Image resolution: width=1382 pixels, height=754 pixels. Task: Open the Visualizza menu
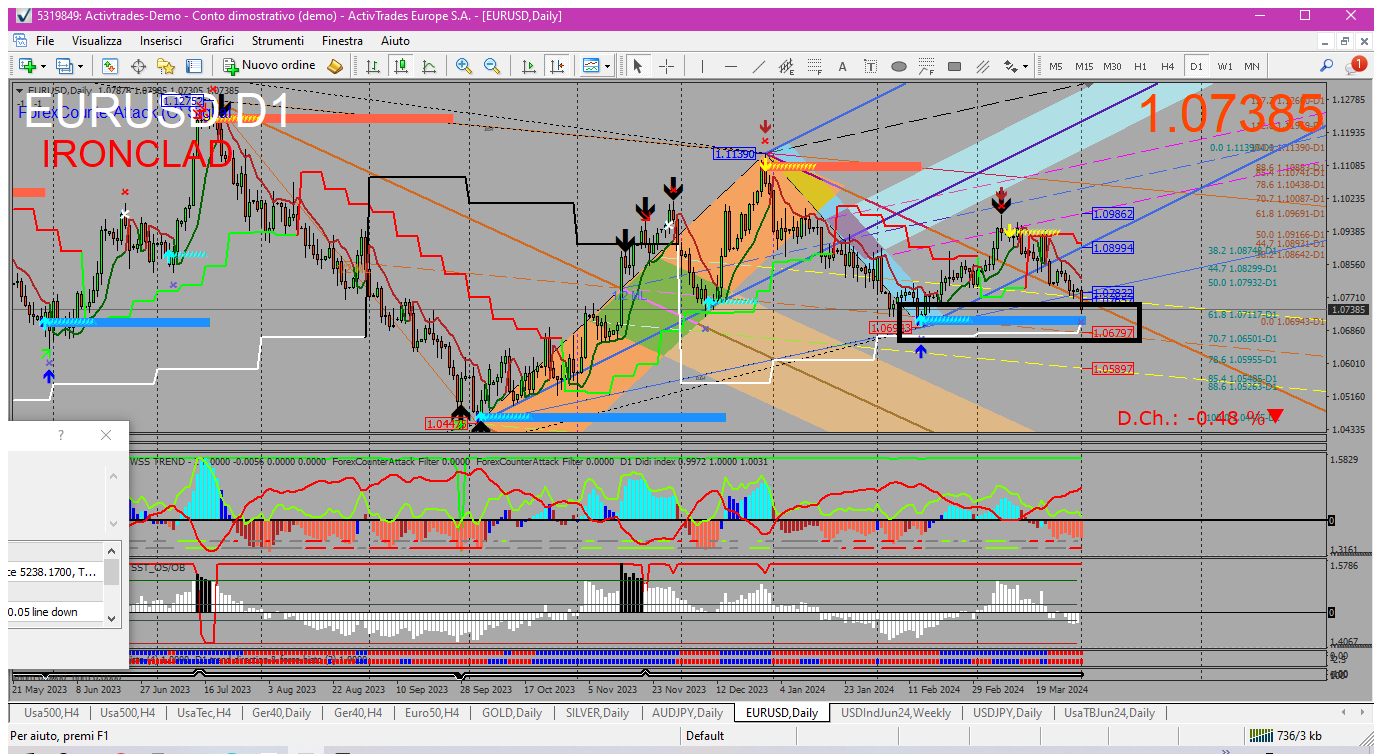(97, 41)
